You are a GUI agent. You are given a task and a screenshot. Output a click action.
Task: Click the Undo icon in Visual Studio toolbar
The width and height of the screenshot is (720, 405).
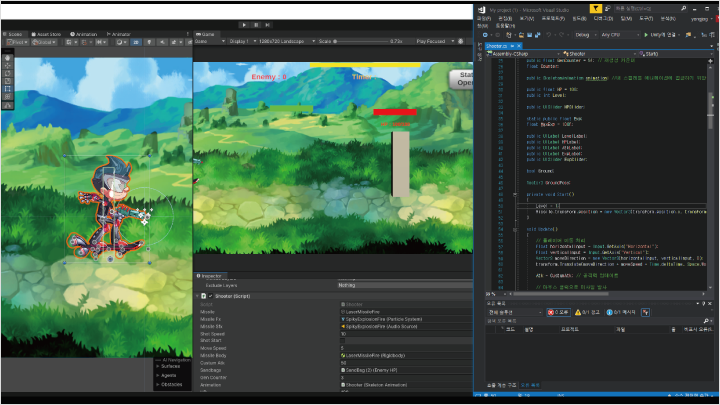click(549, 35)
